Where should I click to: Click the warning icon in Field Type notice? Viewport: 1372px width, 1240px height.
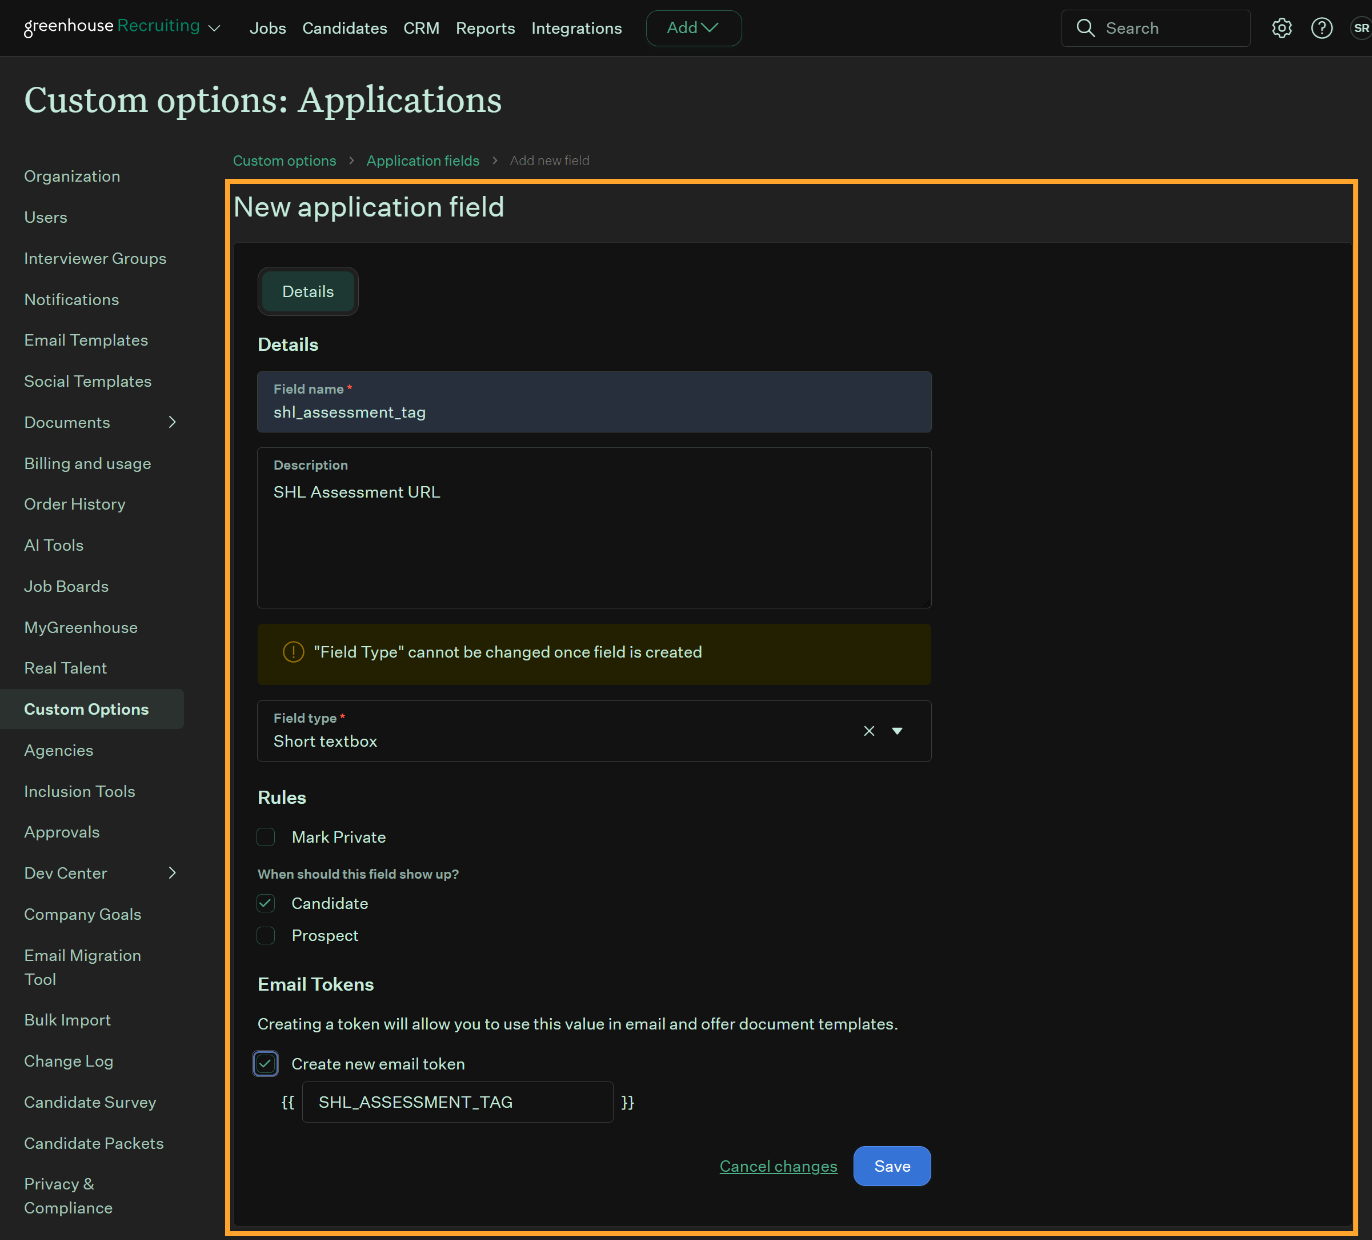tap(293, 652)
